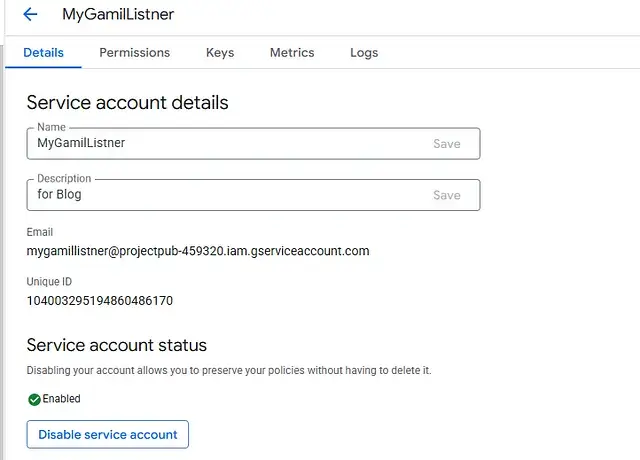Focus the Name input field

[230, 144]
